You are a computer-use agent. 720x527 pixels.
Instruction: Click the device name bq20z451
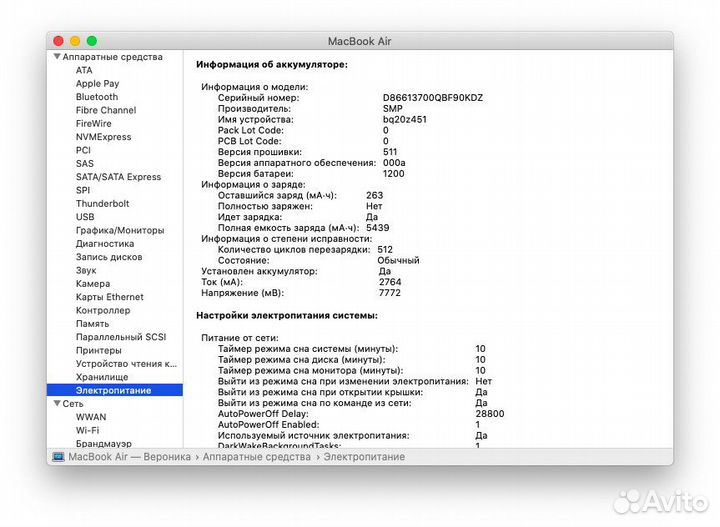pyautogui.click(x=405, y=119)
